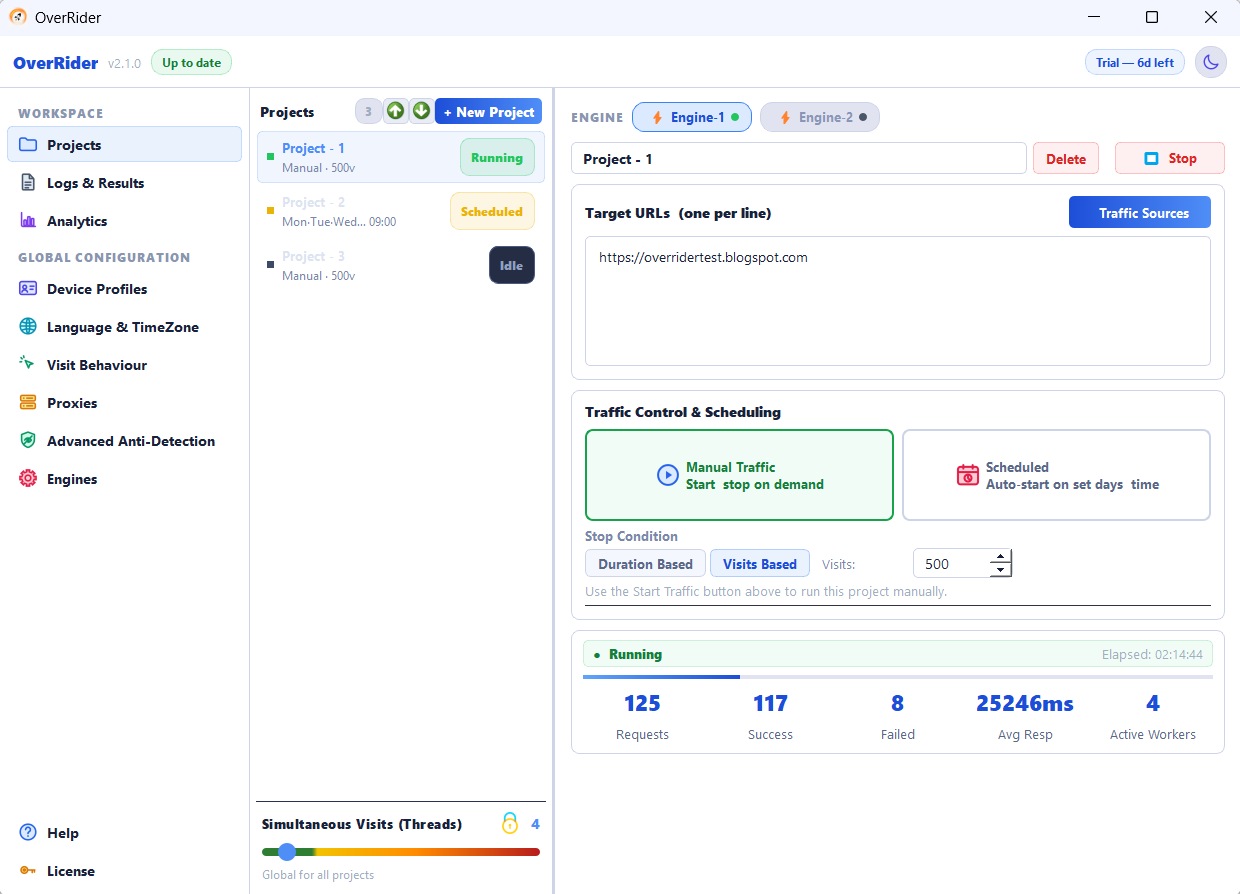Open the Projects sidebar section
The width and height of the screenshot is (1240, 894).
pyautogui.click(x=124, y=144)
